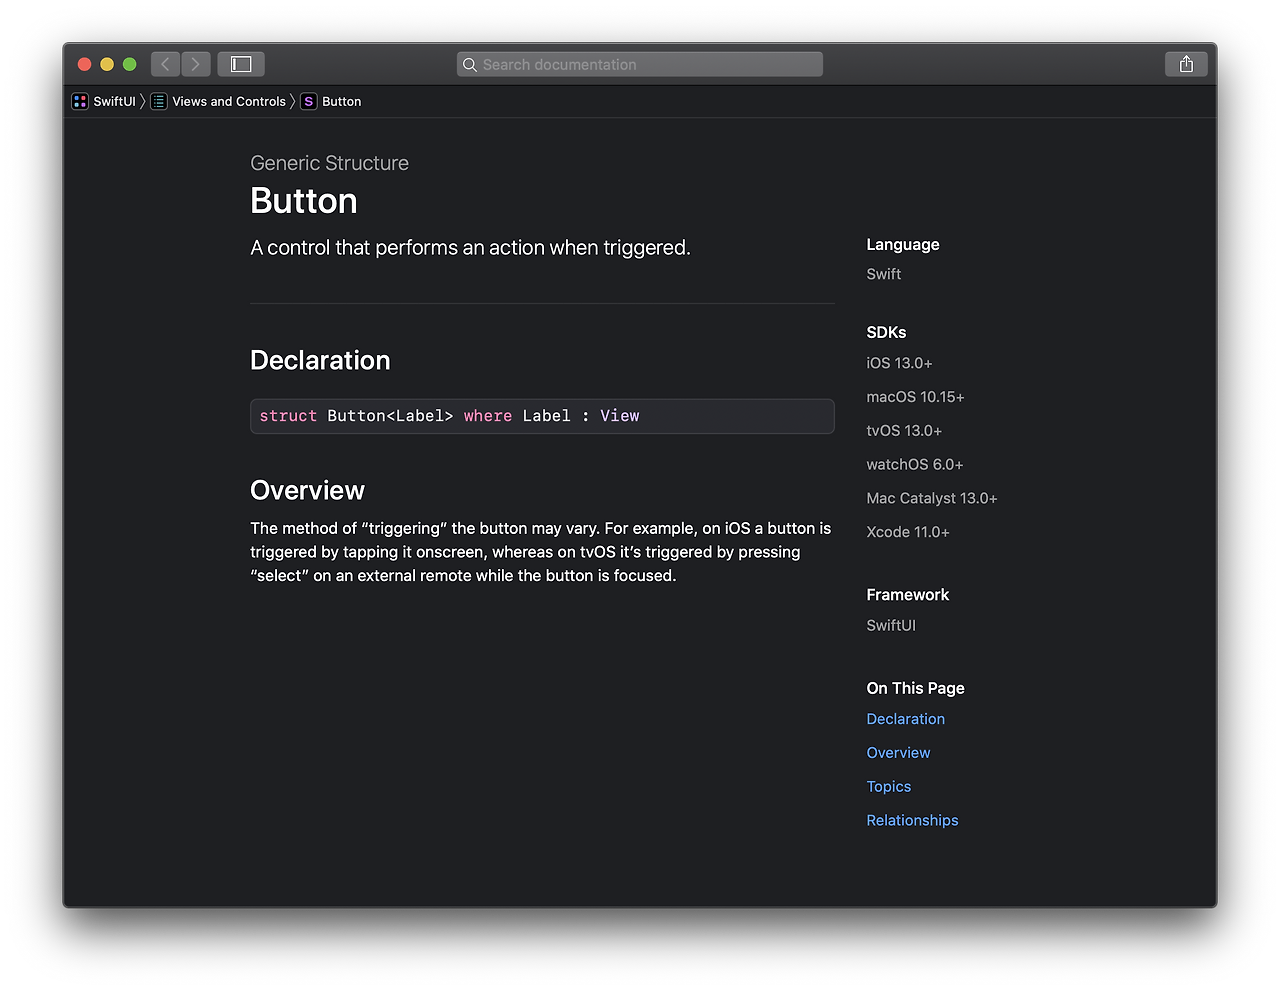Jump to the Relationships section link
Image resolution: width=1280 pixels, height=991 pixels.
point(912,820)
